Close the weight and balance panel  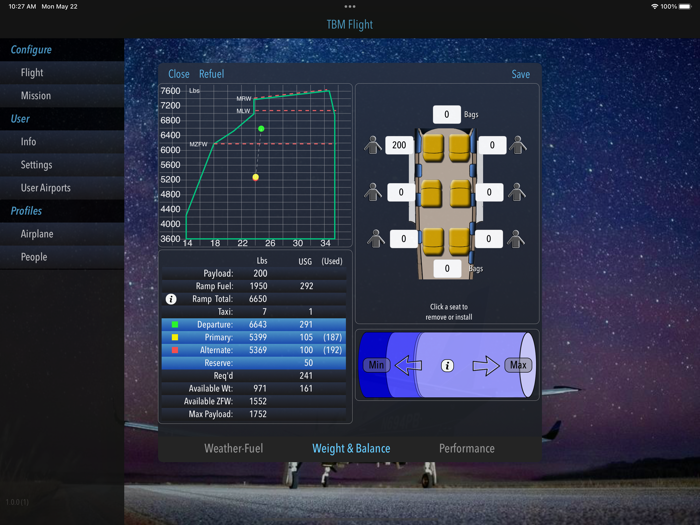pos(179,74)
